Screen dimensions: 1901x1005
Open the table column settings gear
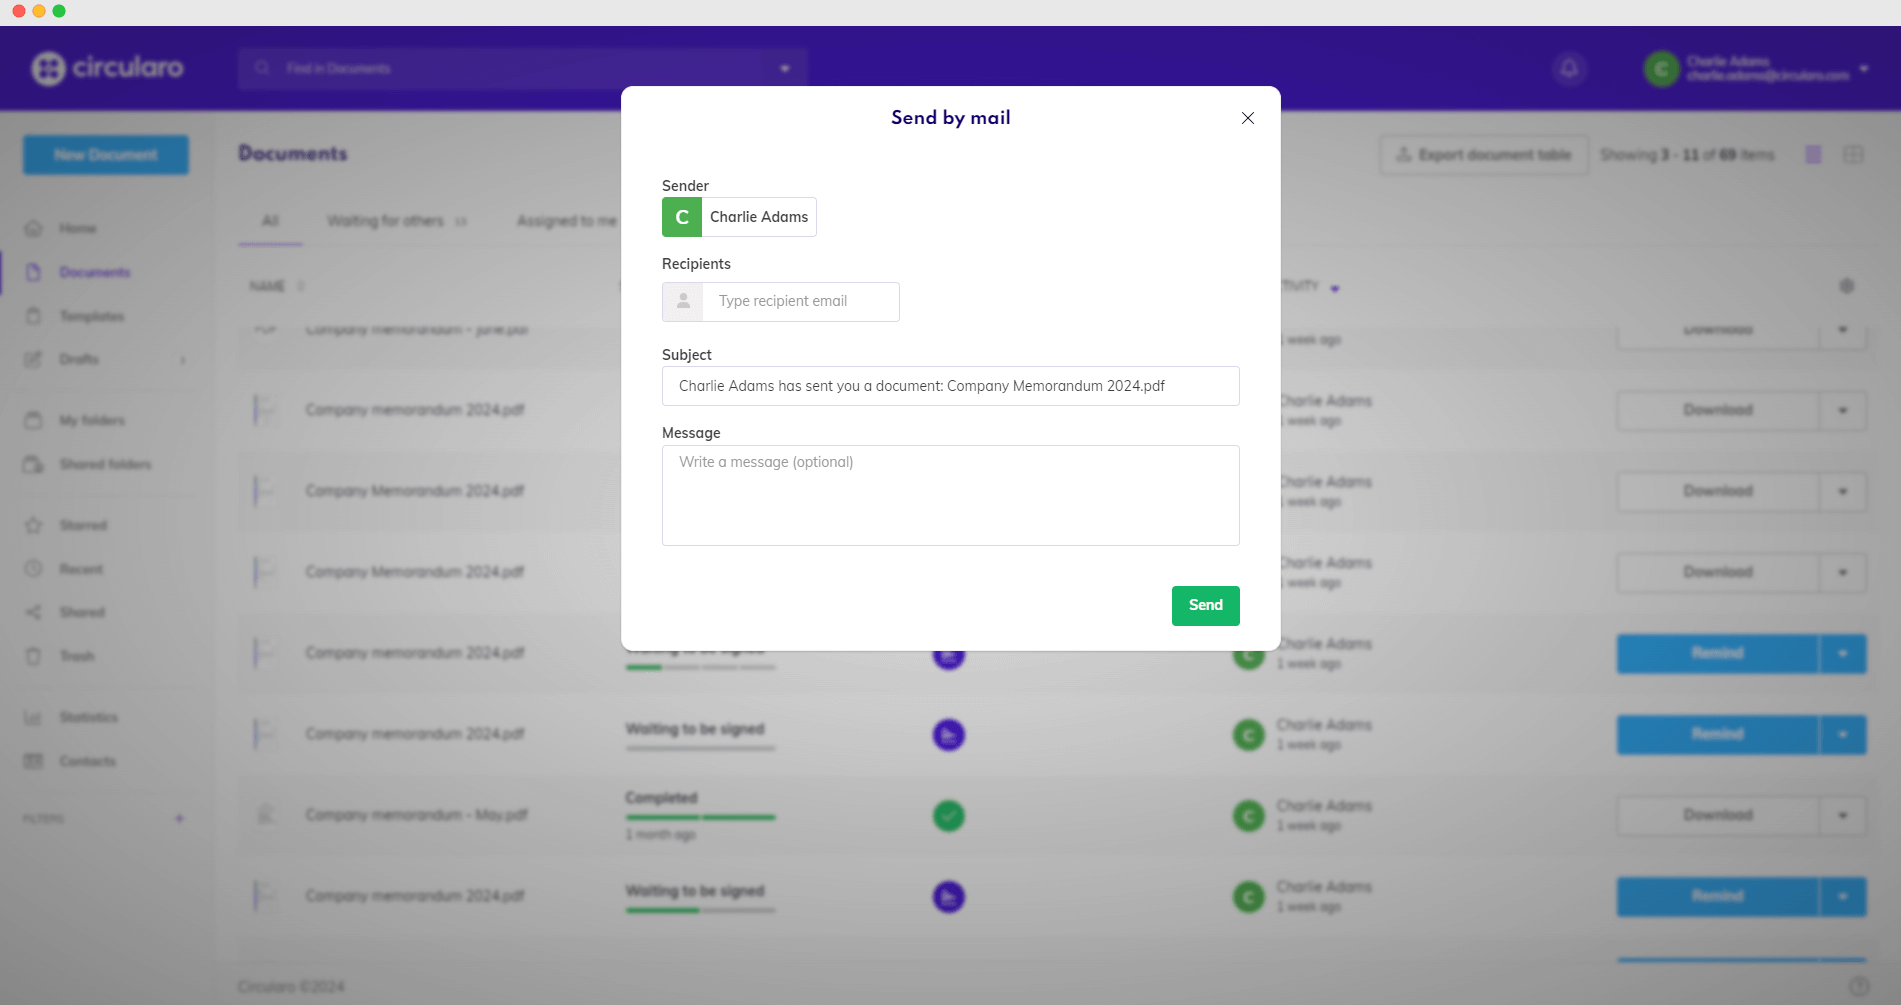coord(1846,286)
